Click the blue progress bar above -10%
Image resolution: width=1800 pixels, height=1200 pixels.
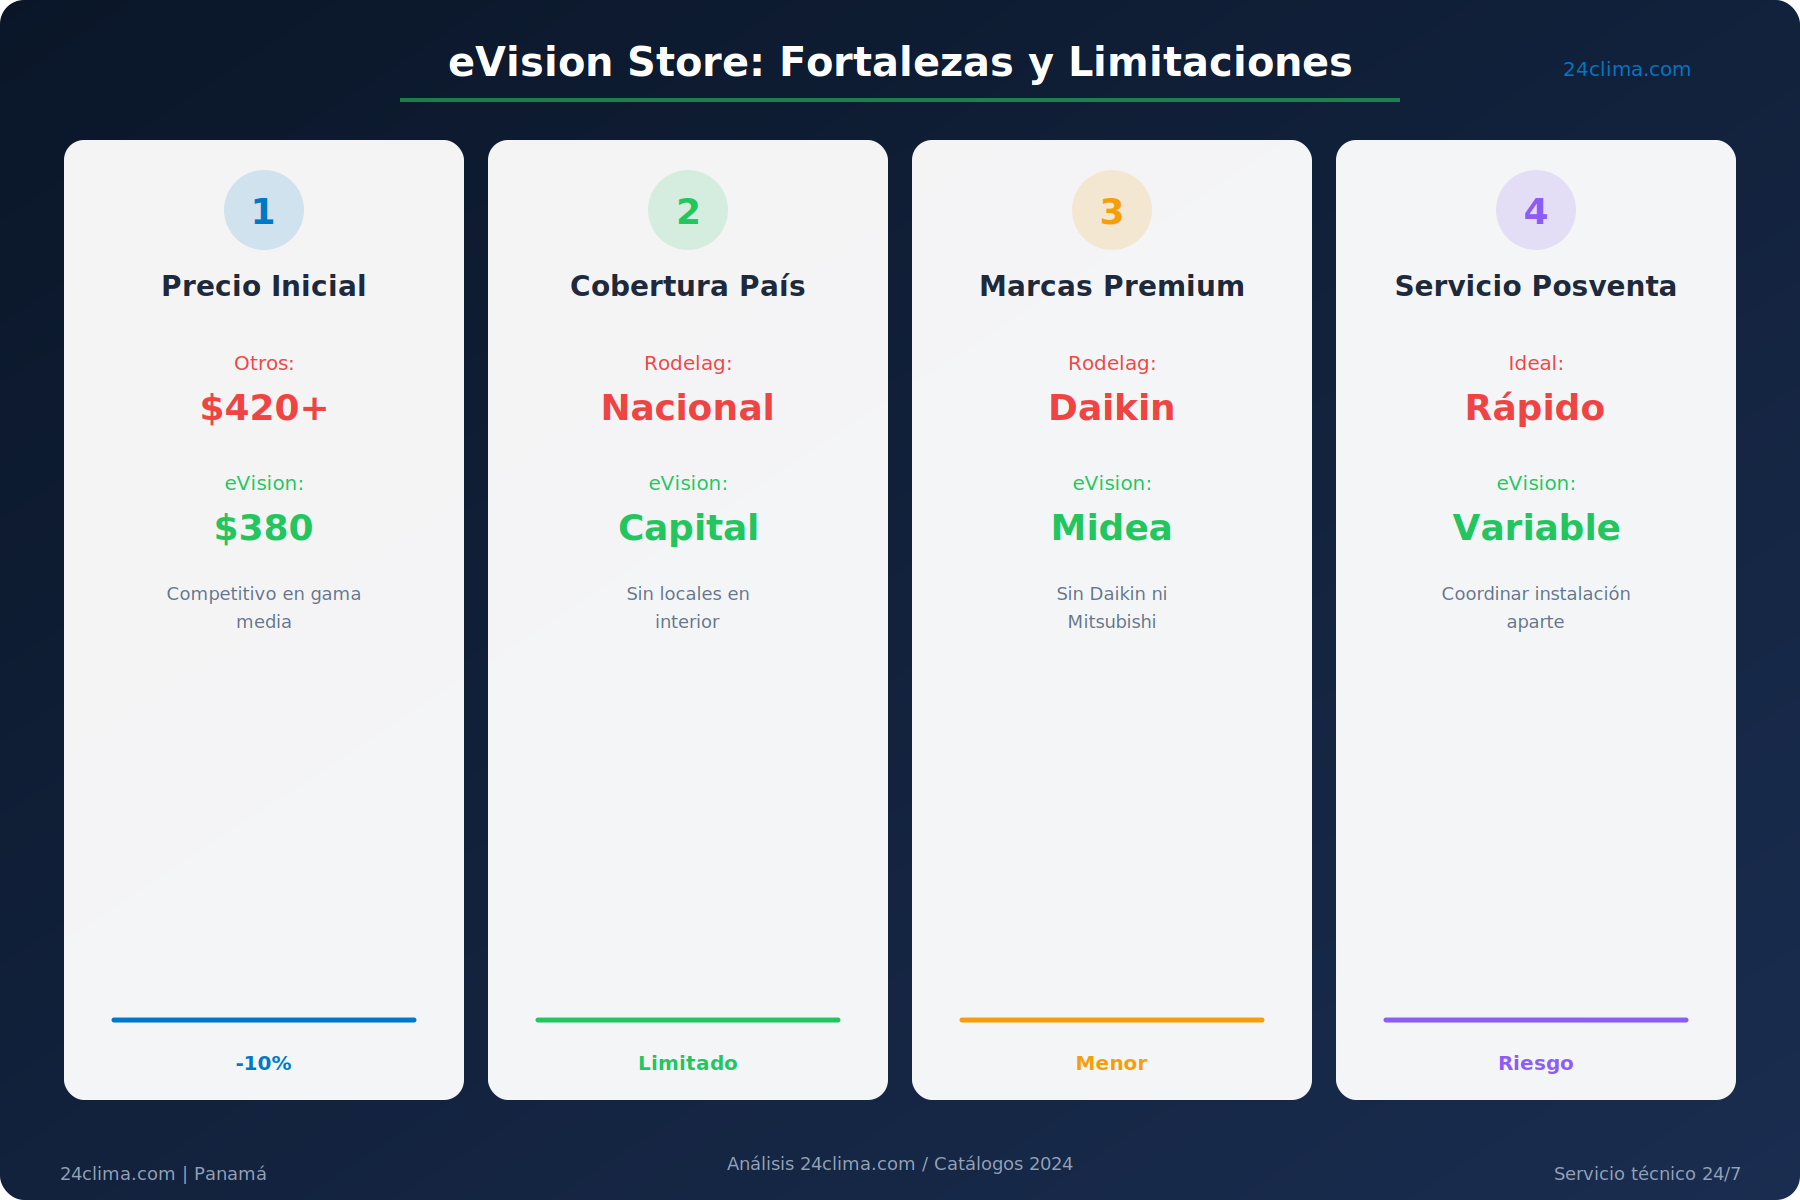pyautogui.click(x=264, y=1020)
